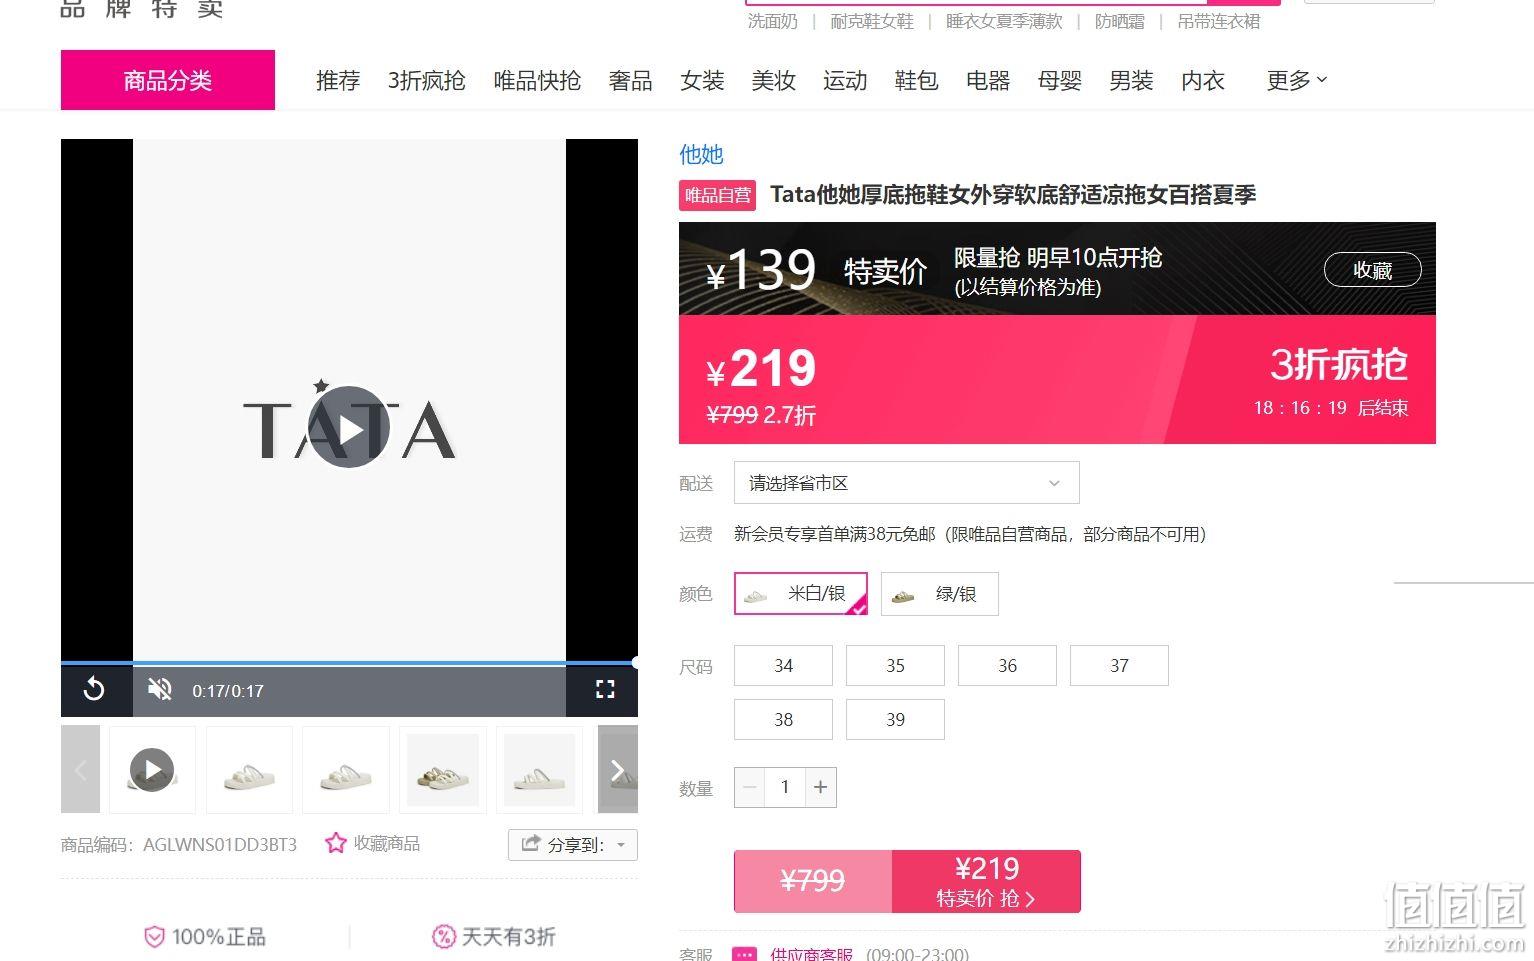Screen dimensions: 1534x961
Task: Click the 收藏 button in price banner
Action: [1372, 270]
